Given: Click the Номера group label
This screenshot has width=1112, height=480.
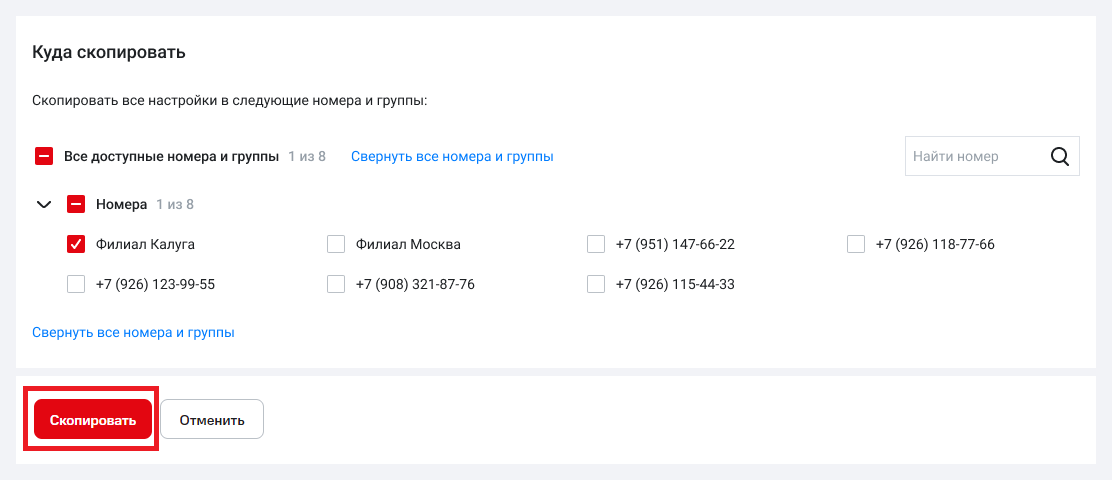Looking at the screenshot, I should pyautogui.click(x=121, y=204).
